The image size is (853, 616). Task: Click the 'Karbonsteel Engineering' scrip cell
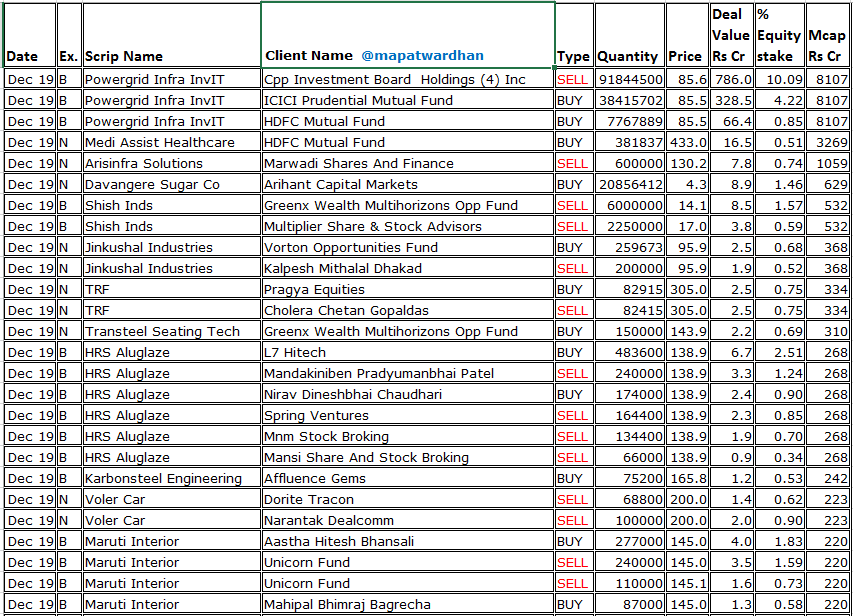click(x=171, y=479)
